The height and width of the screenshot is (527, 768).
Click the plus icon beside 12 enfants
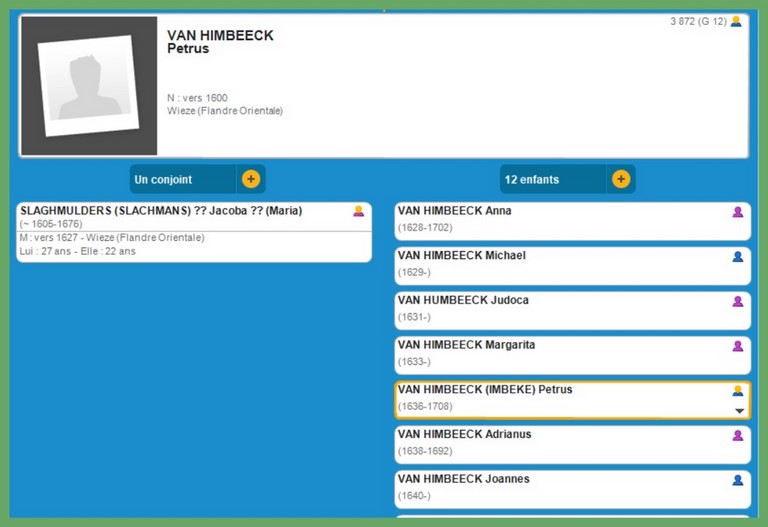[x=620, y=179]
